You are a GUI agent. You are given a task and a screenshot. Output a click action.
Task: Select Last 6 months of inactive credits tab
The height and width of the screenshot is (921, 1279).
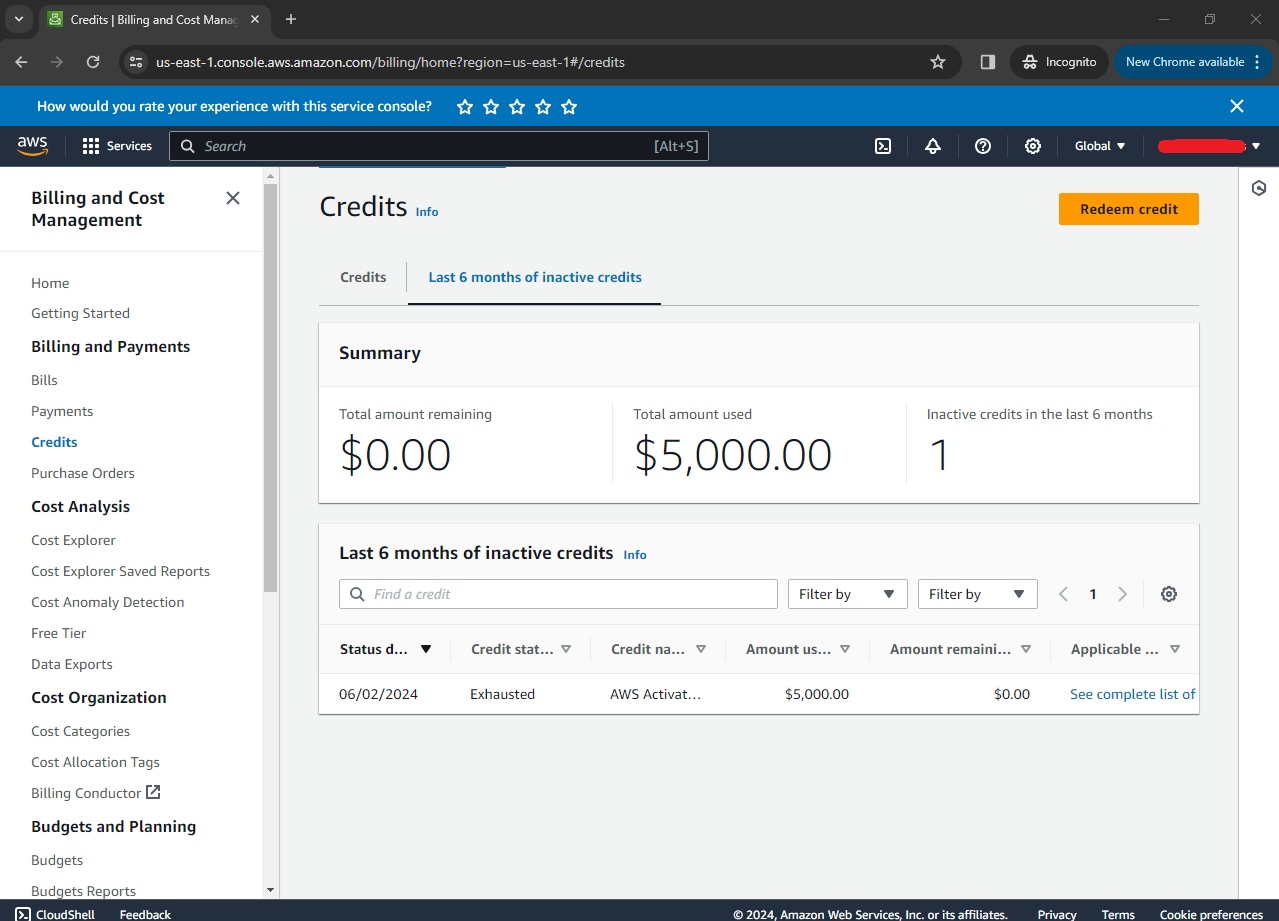click(535, 277)
